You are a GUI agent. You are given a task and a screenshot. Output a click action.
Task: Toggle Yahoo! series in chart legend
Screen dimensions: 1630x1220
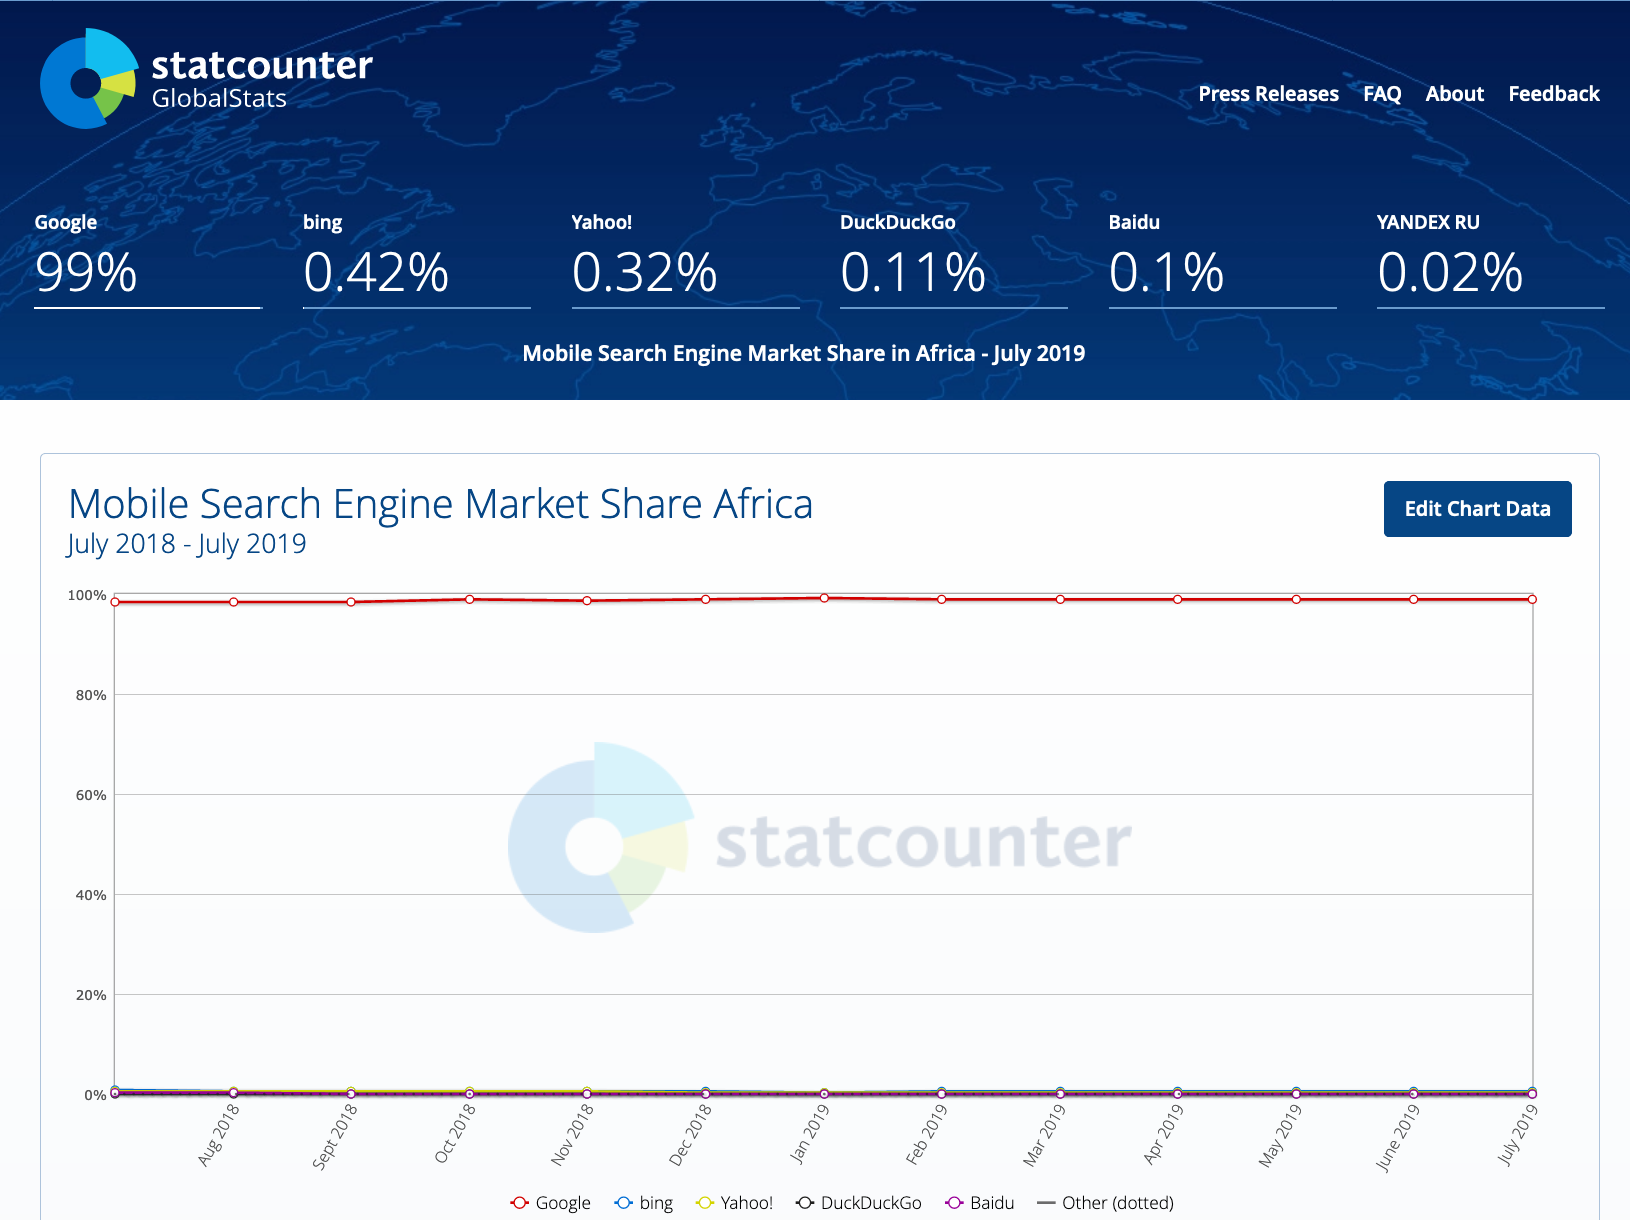click(x=735, y=1203)
